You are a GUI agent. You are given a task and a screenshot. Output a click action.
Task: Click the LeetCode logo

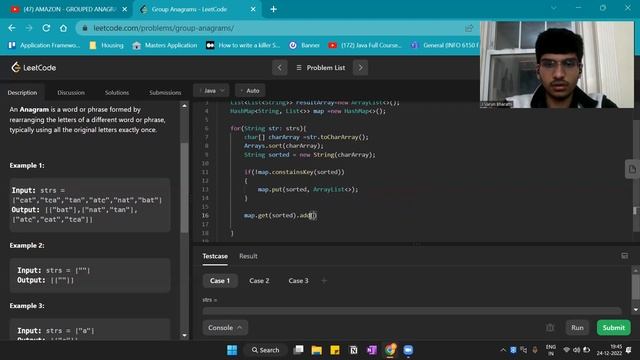tap(34, 68)
